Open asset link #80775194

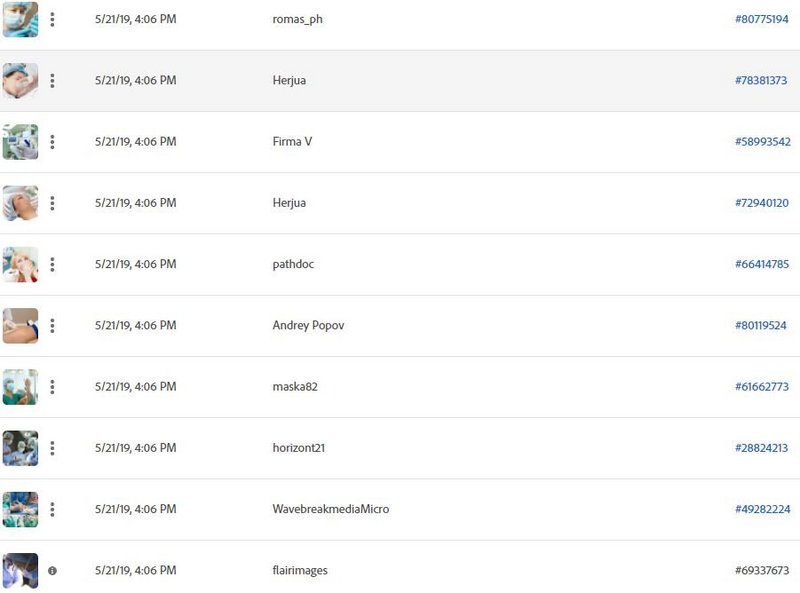coord(761,19)
